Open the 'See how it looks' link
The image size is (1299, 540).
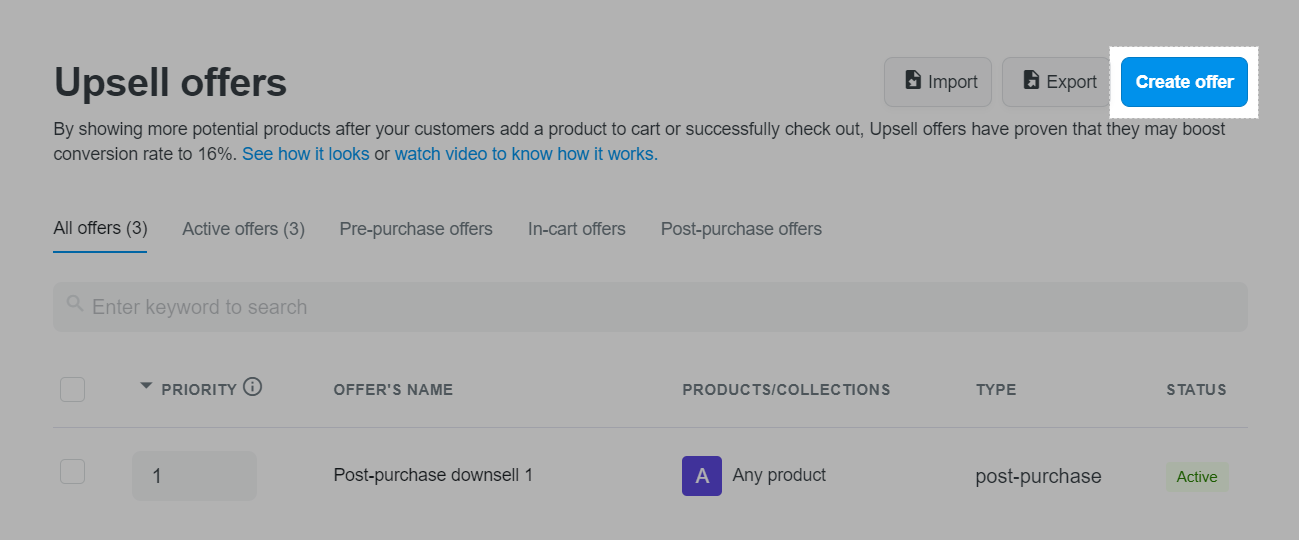pyautogui.click(x=306, y=154)
